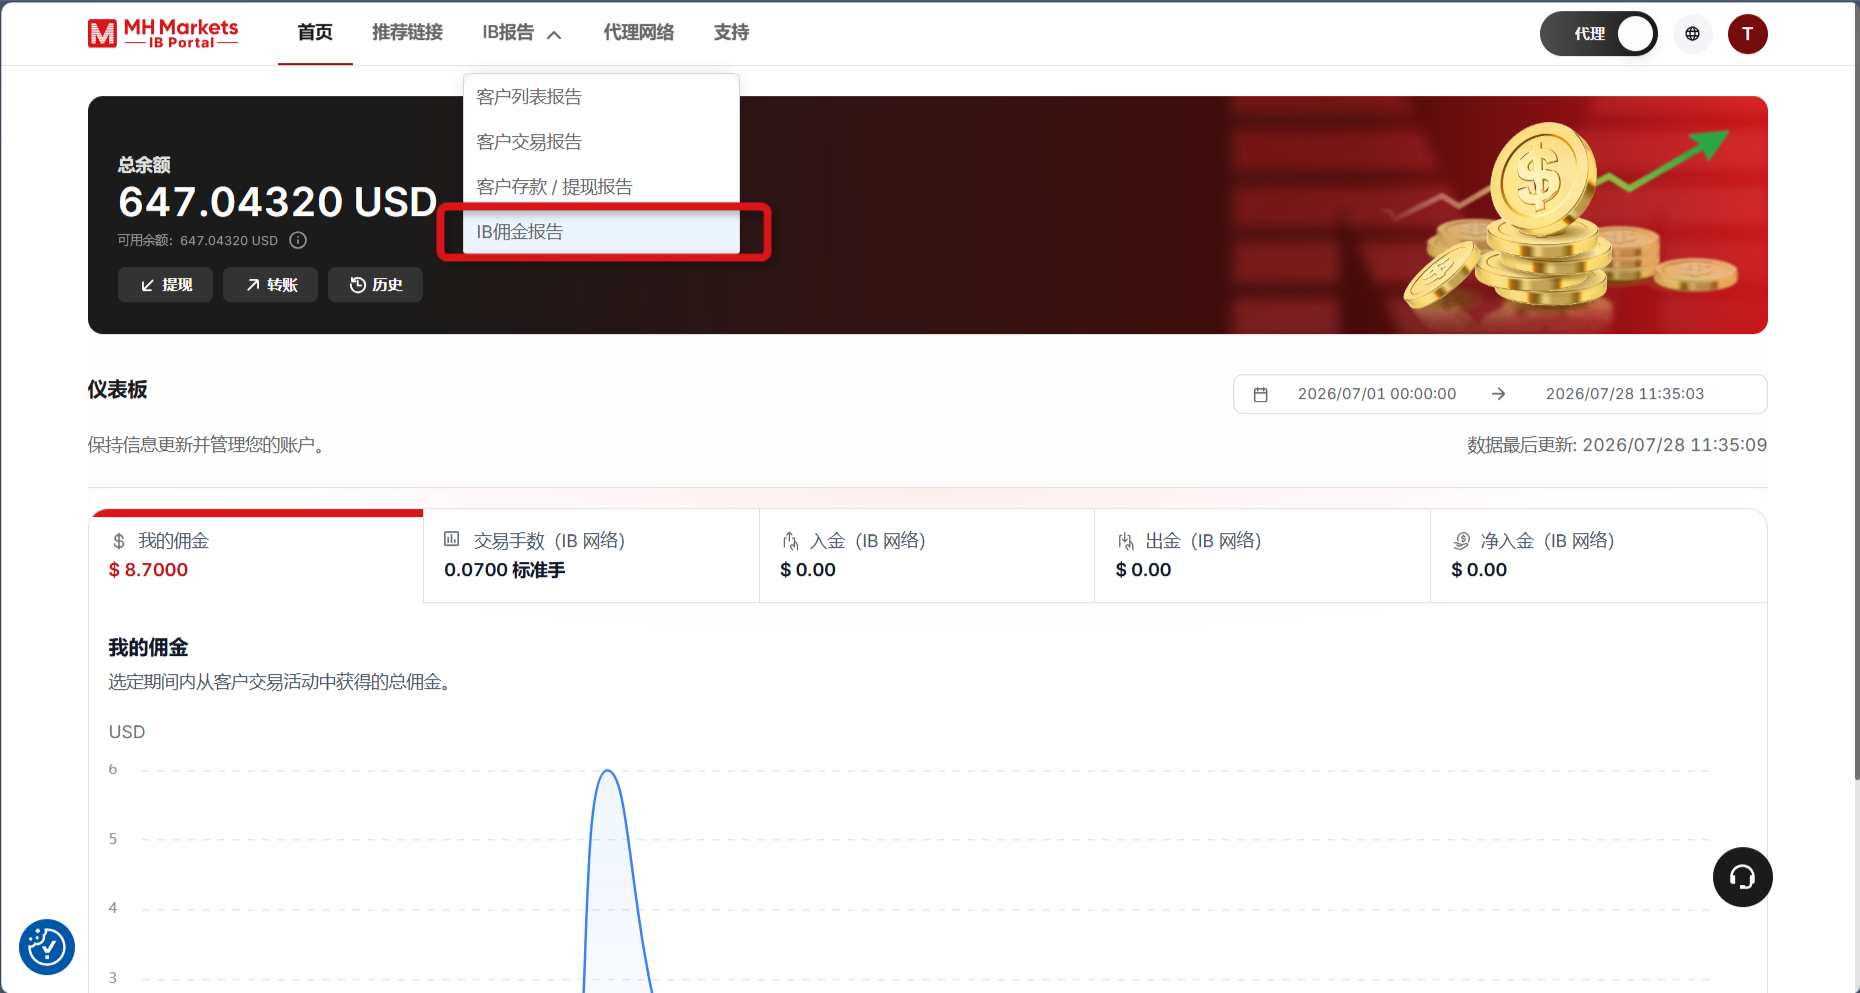This screenshot has width=1860, height=993.
Task: Select IB佣金报告 from dropdown
Action: [x=601, y=232]
